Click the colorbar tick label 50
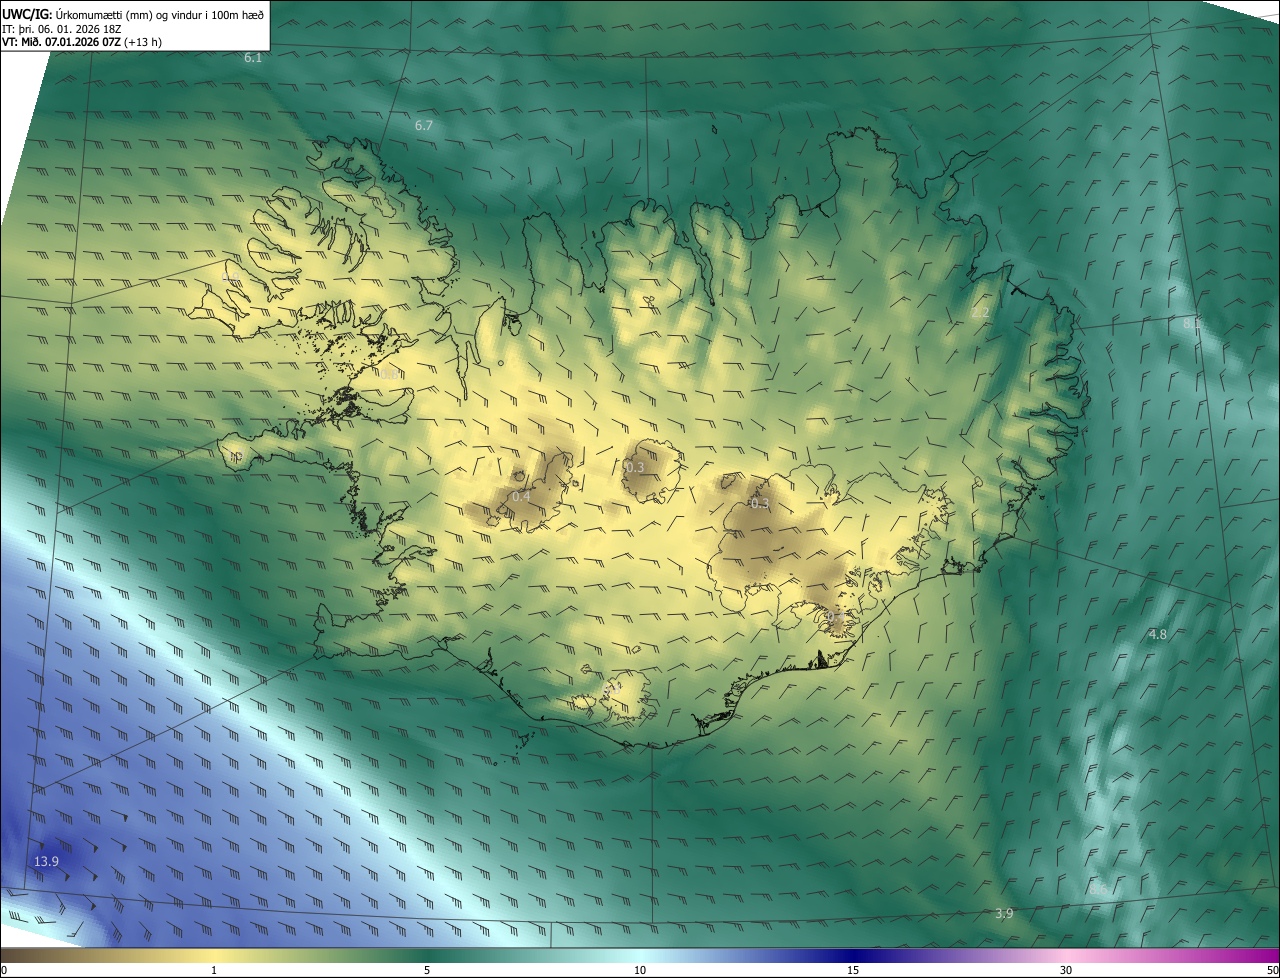 click(1272, 971)
